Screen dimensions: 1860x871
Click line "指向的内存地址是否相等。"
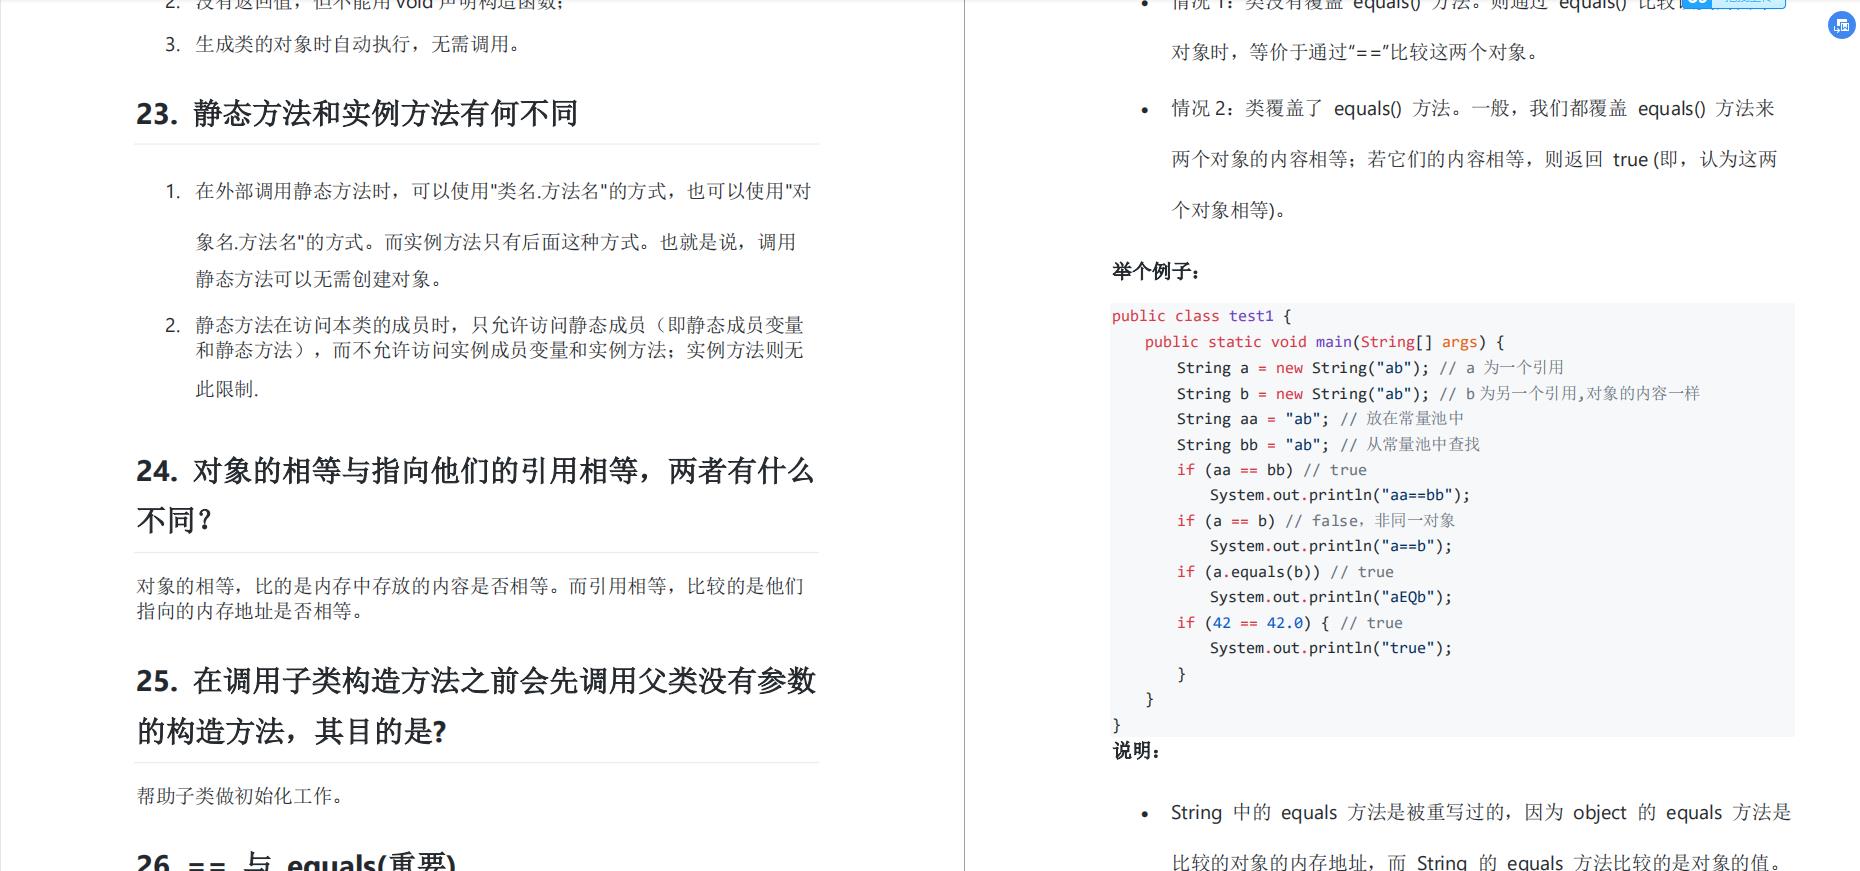(251, 611)
